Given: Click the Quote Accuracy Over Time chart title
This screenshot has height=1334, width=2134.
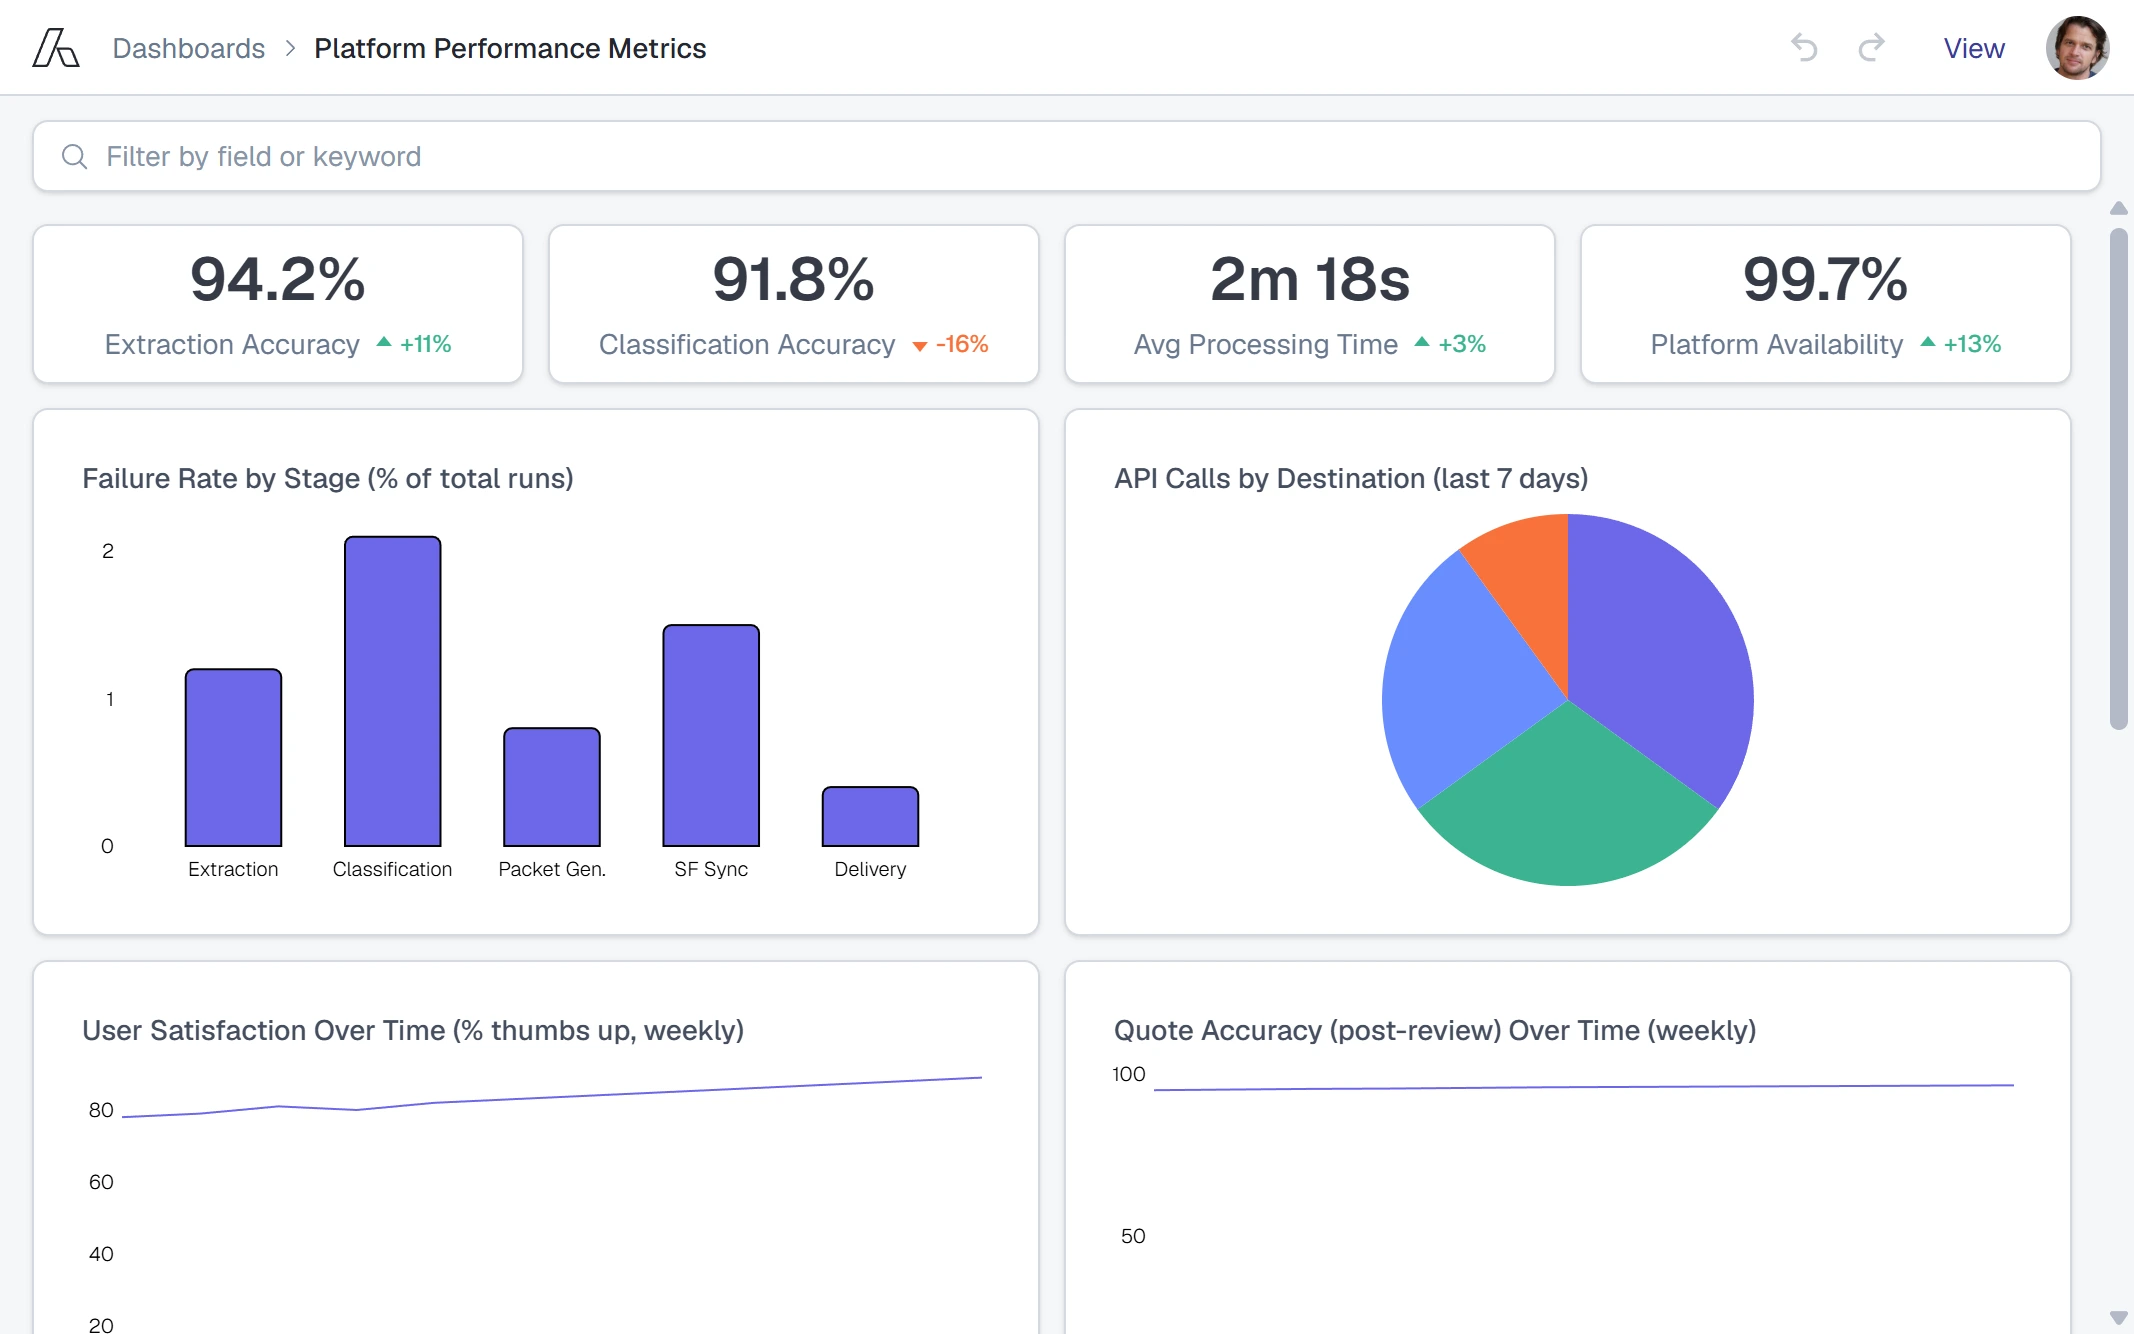Looking at the screenshot, I should click(1435, 1030).
